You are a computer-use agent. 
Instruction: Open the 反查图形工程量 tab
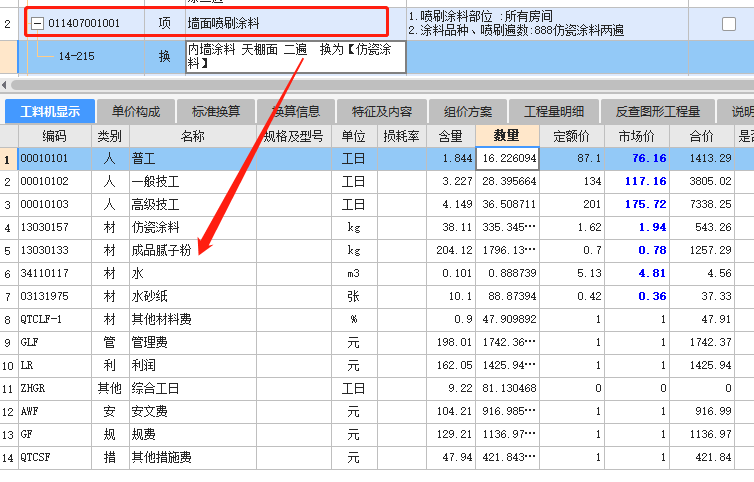pyautogui.click(x=657, y=112)
